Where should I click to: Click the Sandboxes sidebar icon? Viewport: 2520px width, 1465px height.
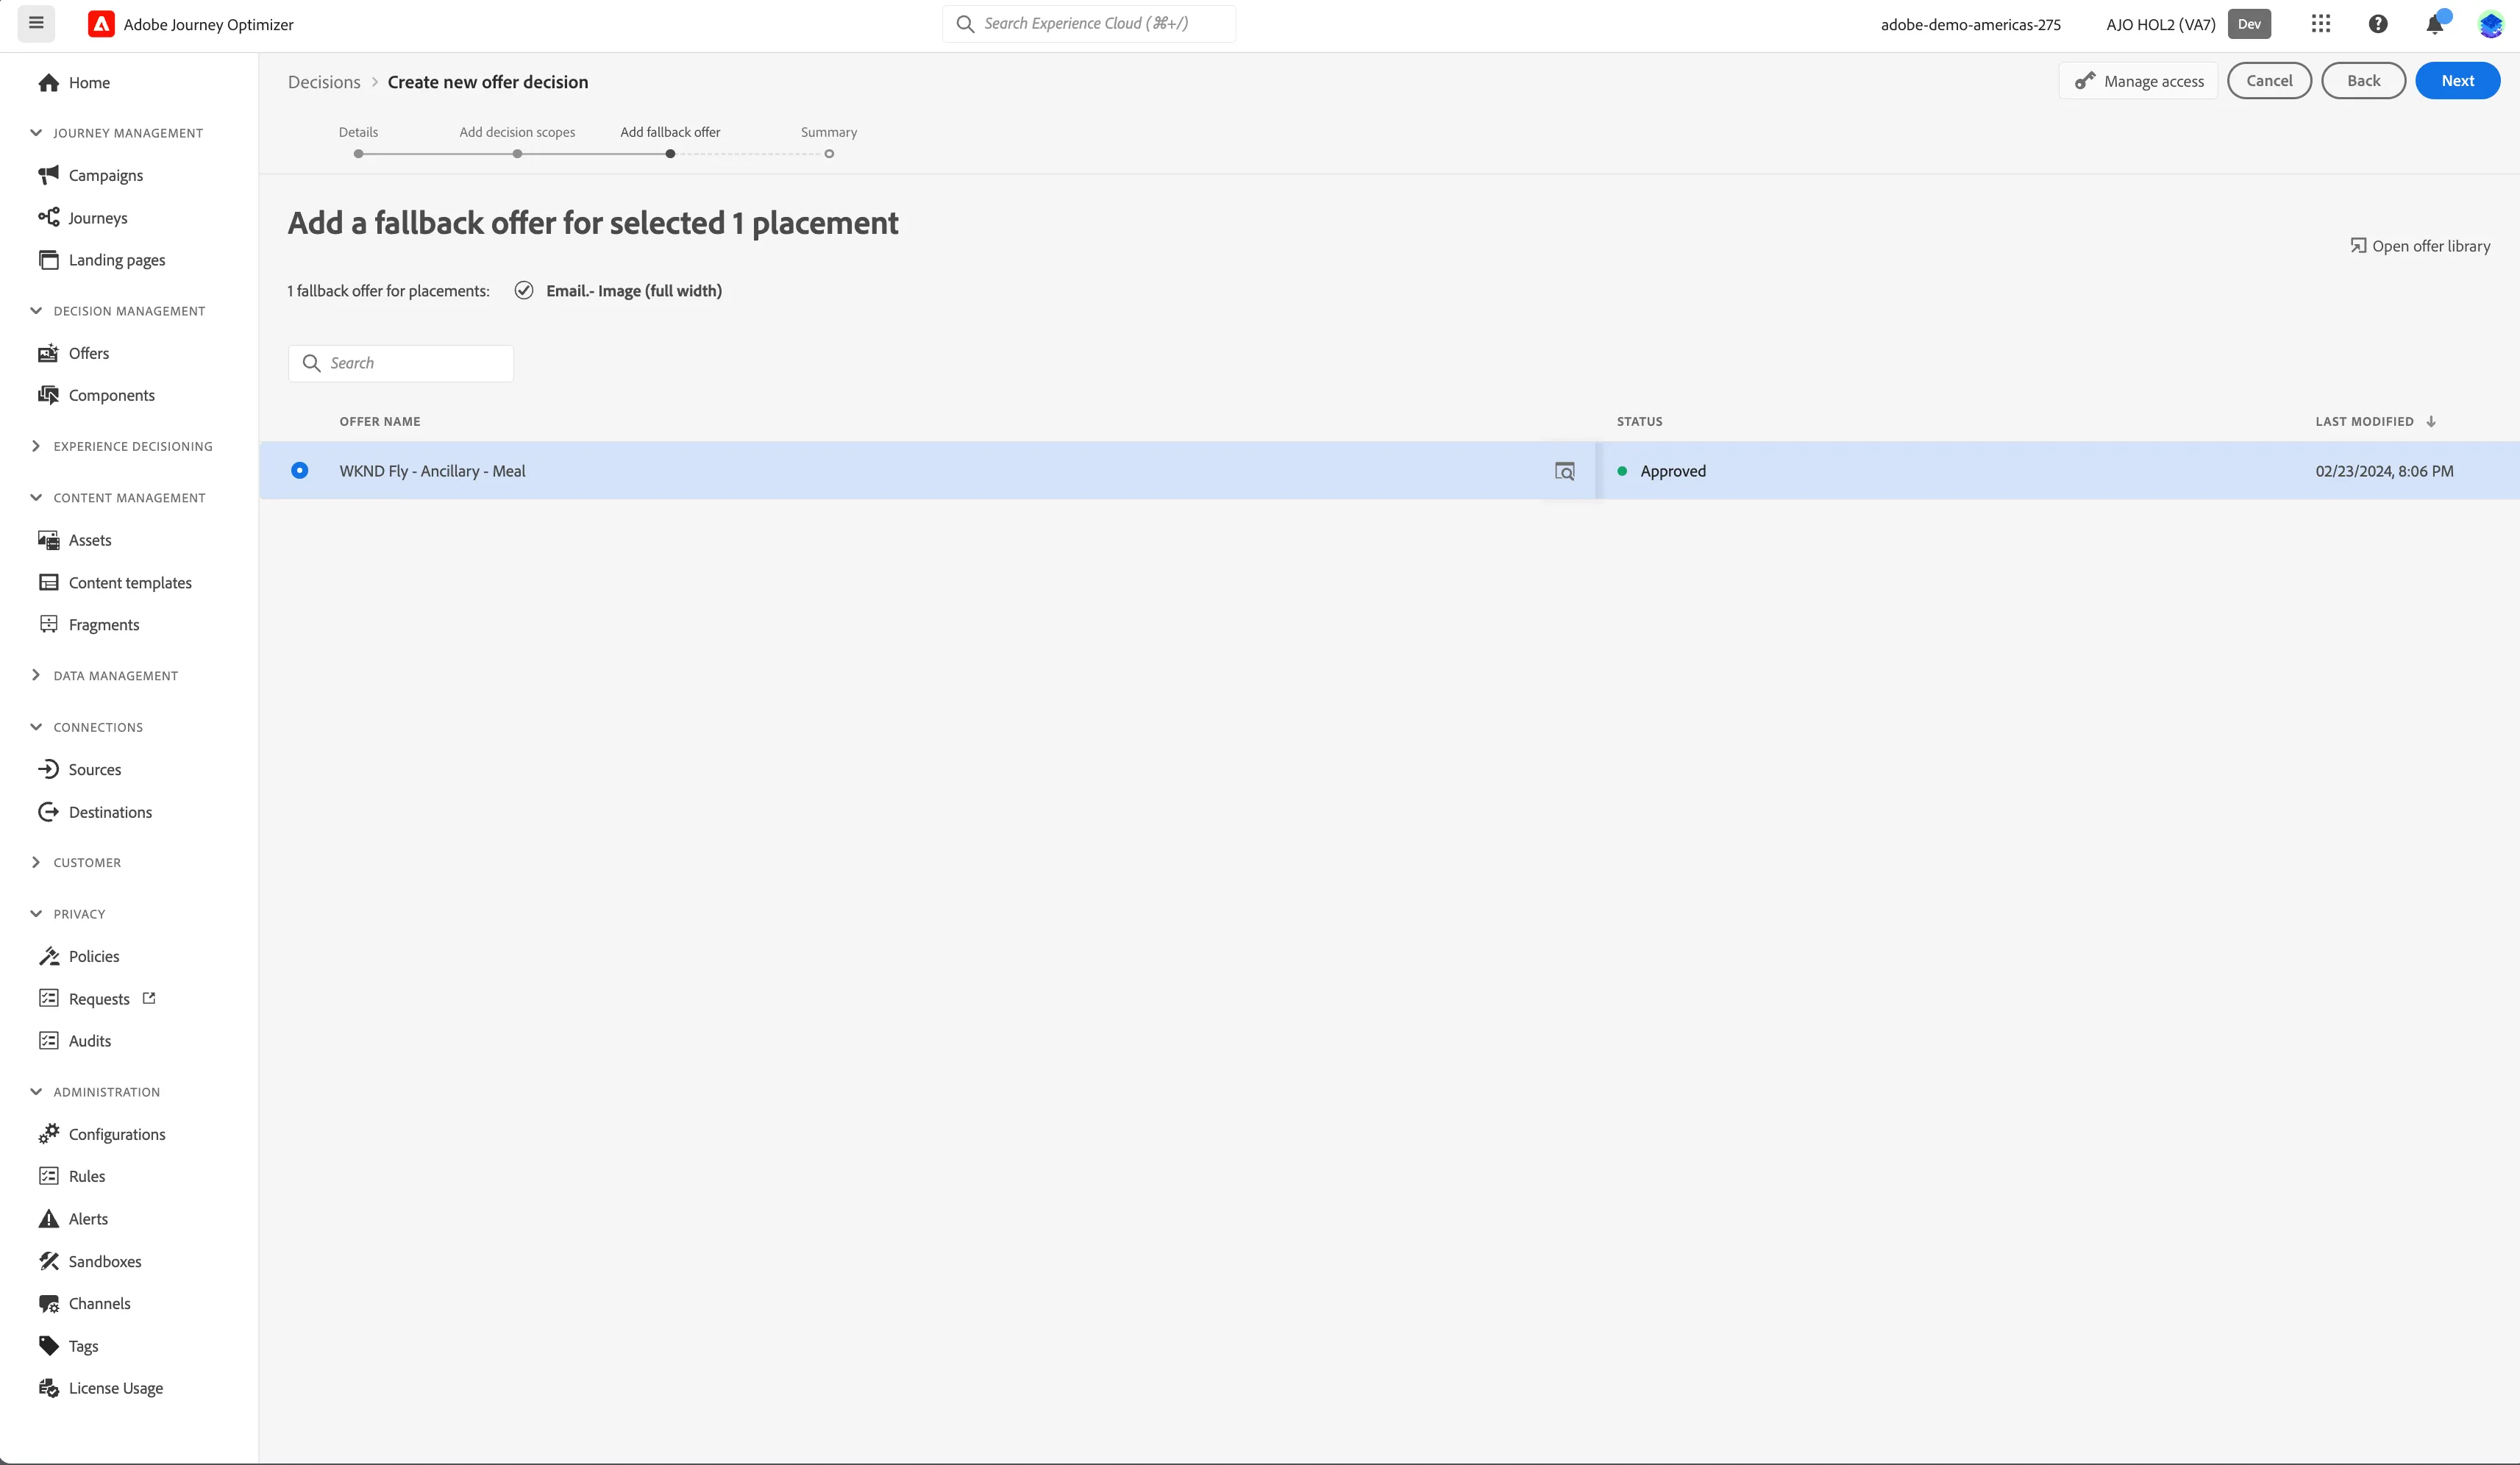pos(48,1261)
